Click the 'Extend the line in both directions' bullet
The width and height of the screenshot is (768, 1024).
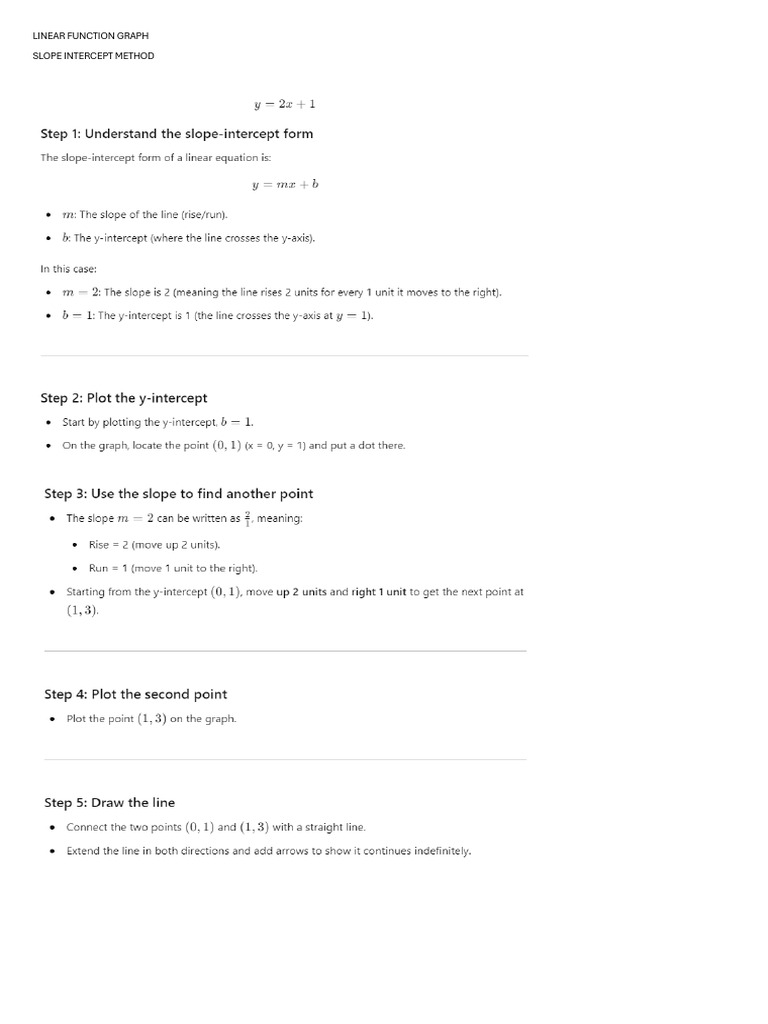click(268, 851)
